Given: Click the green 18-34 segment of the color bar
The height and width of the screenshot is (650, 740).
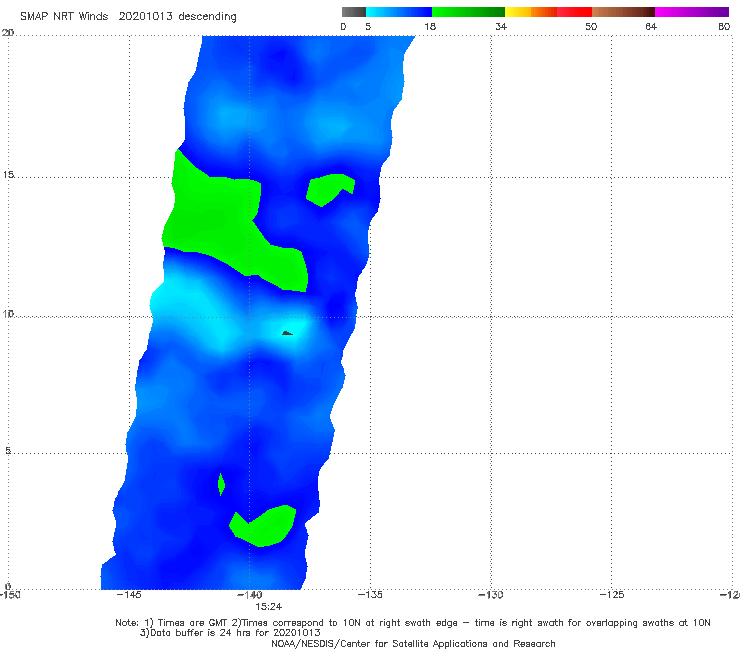Looking at the screenshot, I should tap(468, 12).
